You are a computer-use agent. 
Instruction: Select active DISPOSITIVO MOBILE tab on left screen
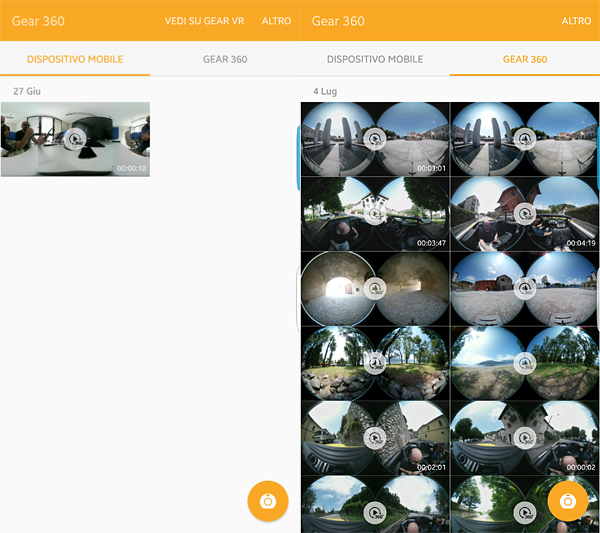[x=75, y=60]
